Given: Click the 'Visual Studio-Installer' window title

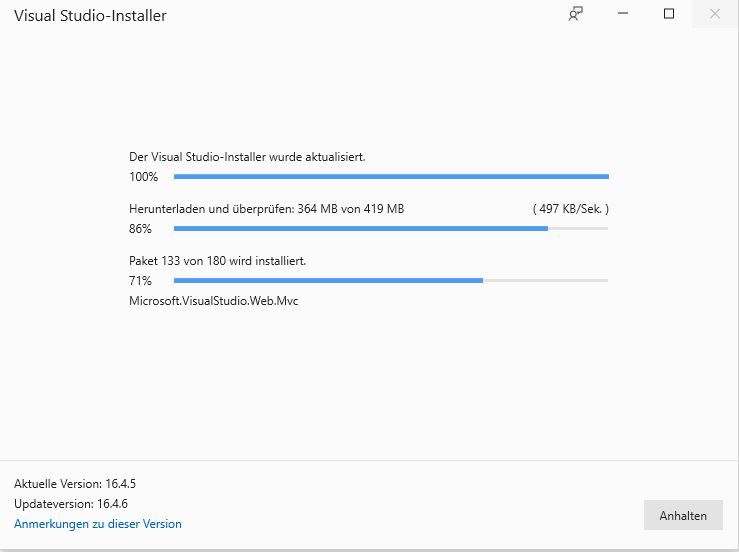Looking at the screenshot, I should pos(90,16).
